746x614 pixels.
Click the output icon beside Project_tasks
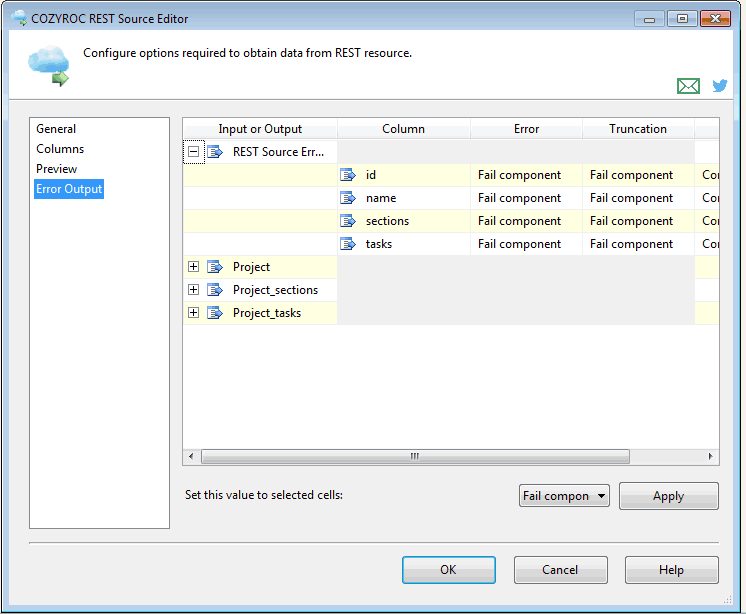(x=215, y=313)
